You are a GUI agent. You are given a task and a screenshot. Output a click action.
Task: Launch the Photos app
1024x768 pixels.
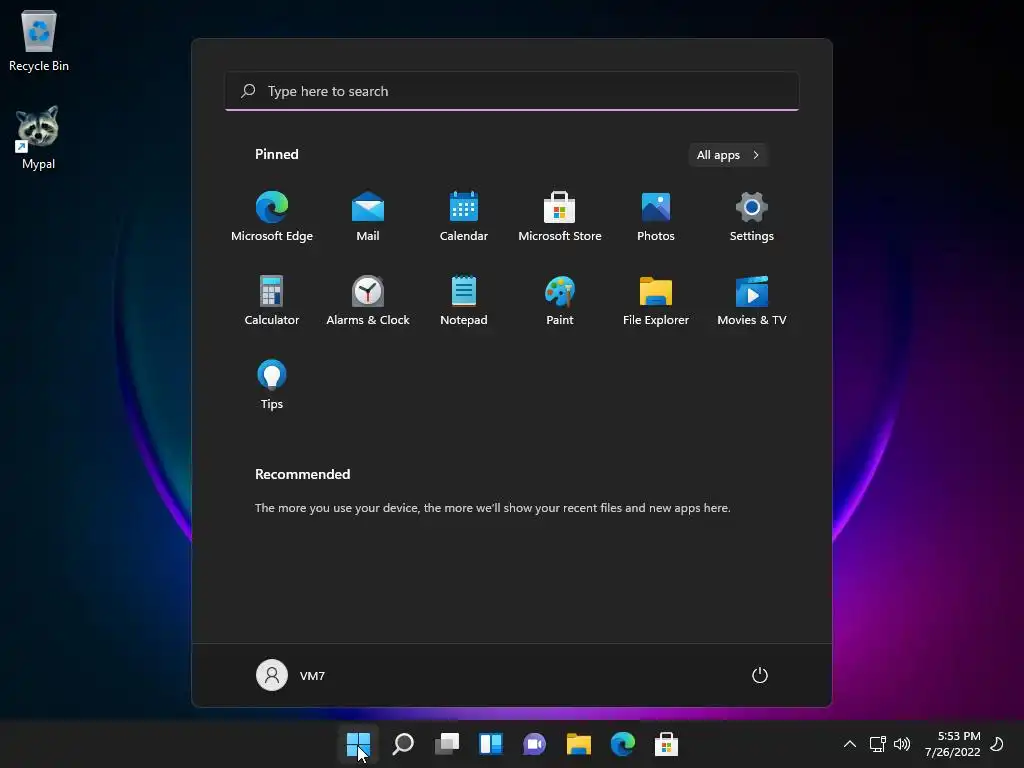[x=656, y=216]
